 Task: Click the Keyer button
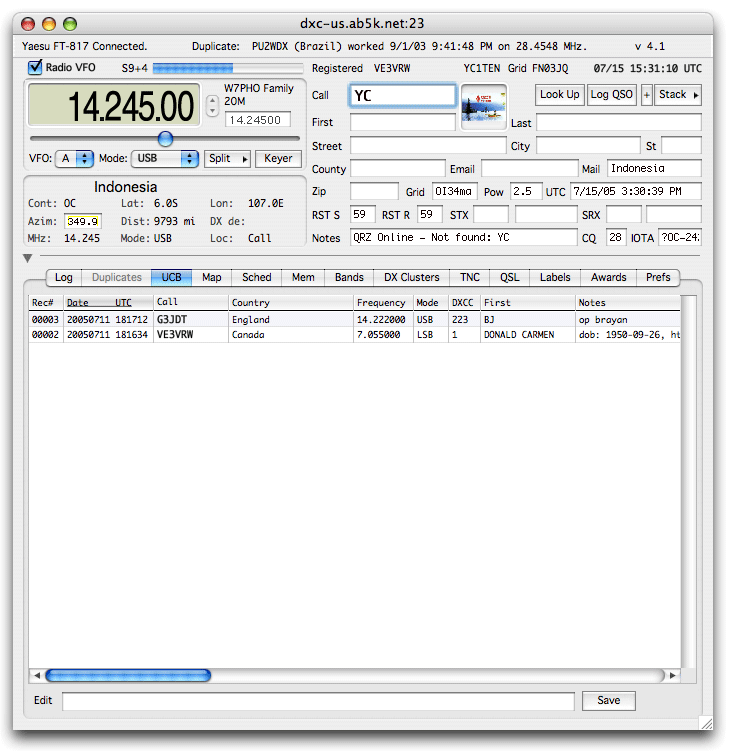click(x=278, y=158)
